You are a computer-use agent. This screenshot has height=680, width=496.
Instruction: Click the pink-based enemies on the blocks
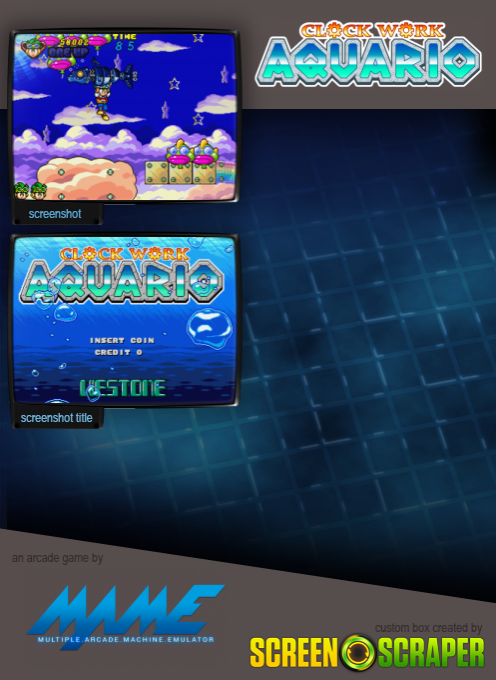pyautogui.click(x=193, y=152)
